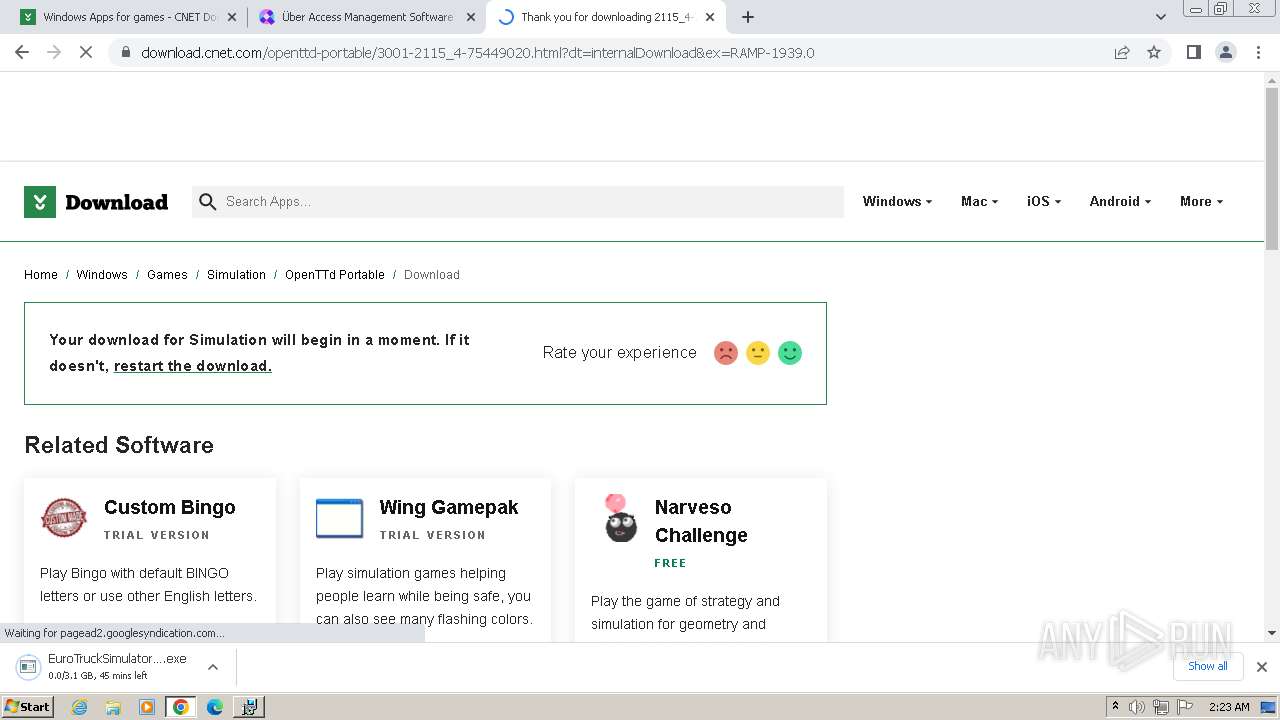This screenshot has width=1280, height=720.
Task: Click restart the download link
Action: (x=192, y=366)
